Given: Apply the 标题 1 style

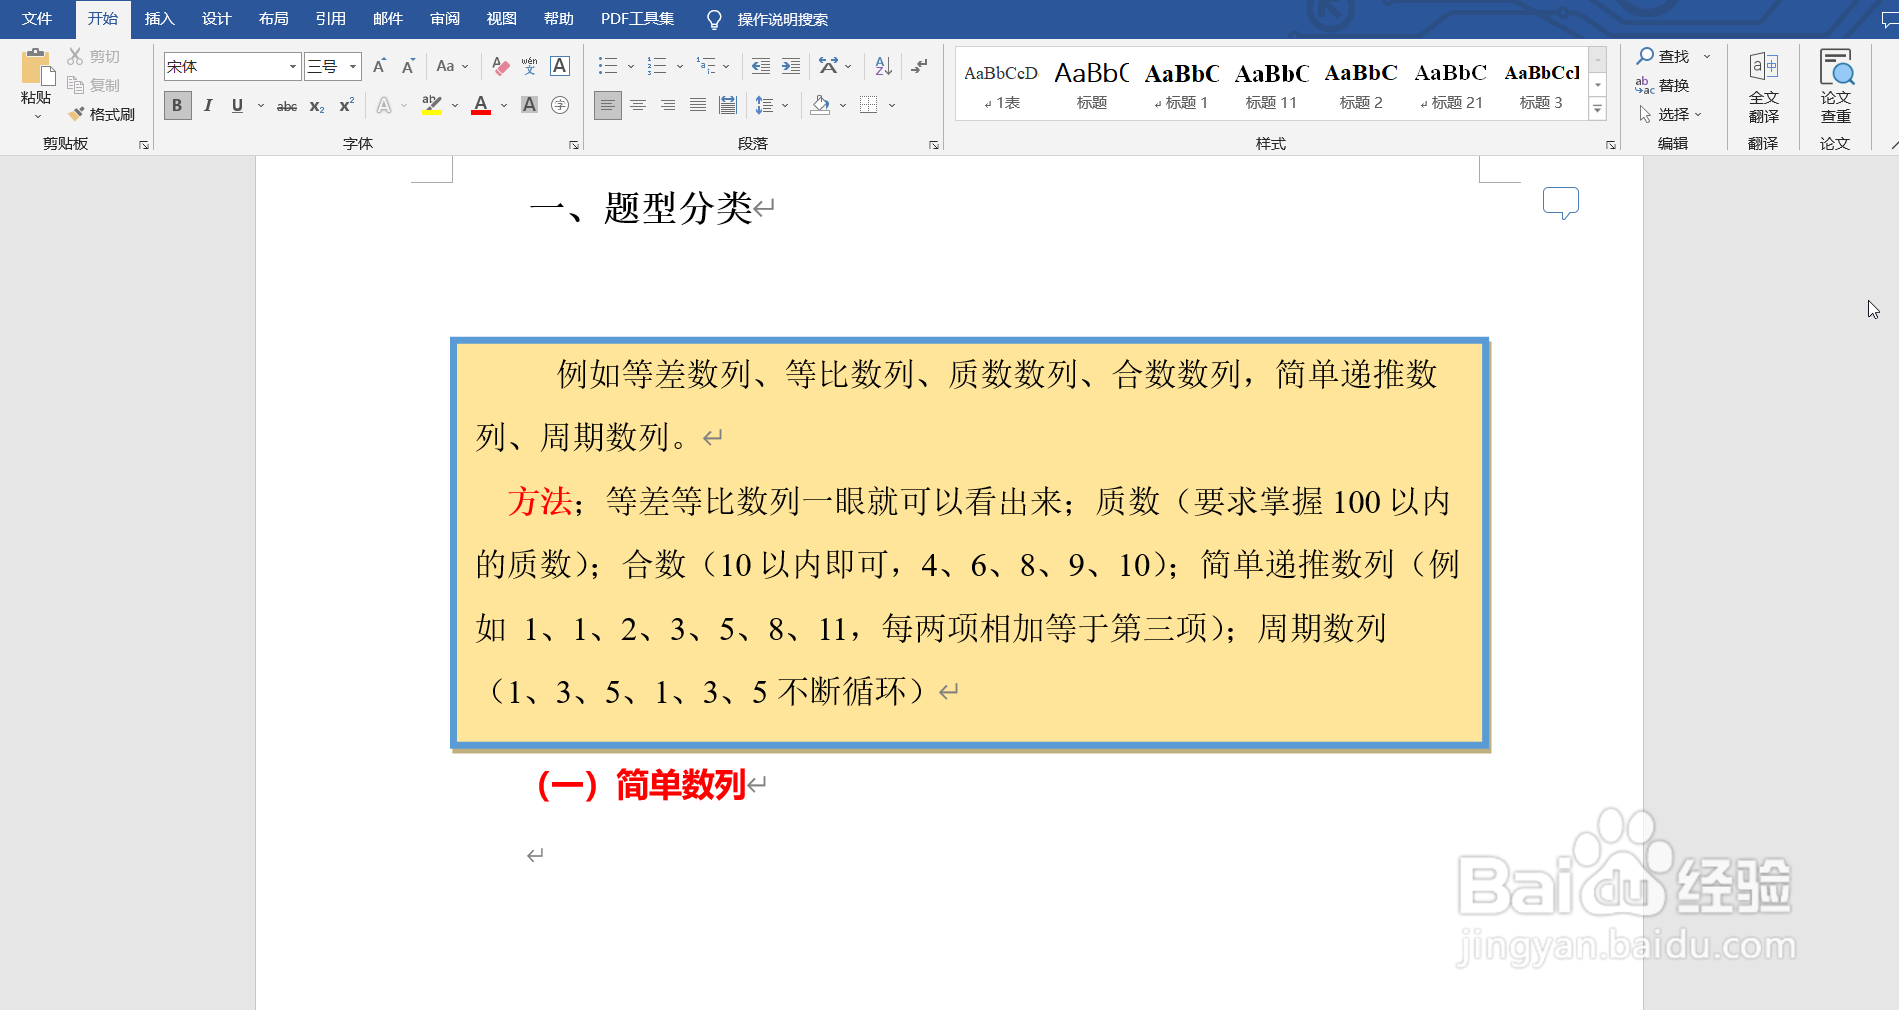Looking at the screenshot, I should tap(1182, 85).
